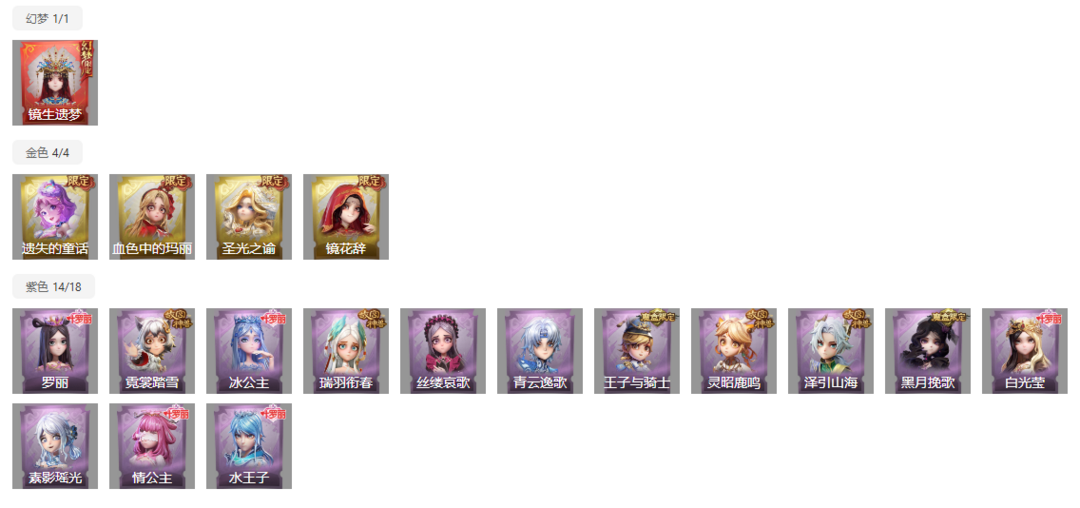1080x508 pixels.
Task: Select the 王子与骑士 skin card
Action: [x=637, y=351]
